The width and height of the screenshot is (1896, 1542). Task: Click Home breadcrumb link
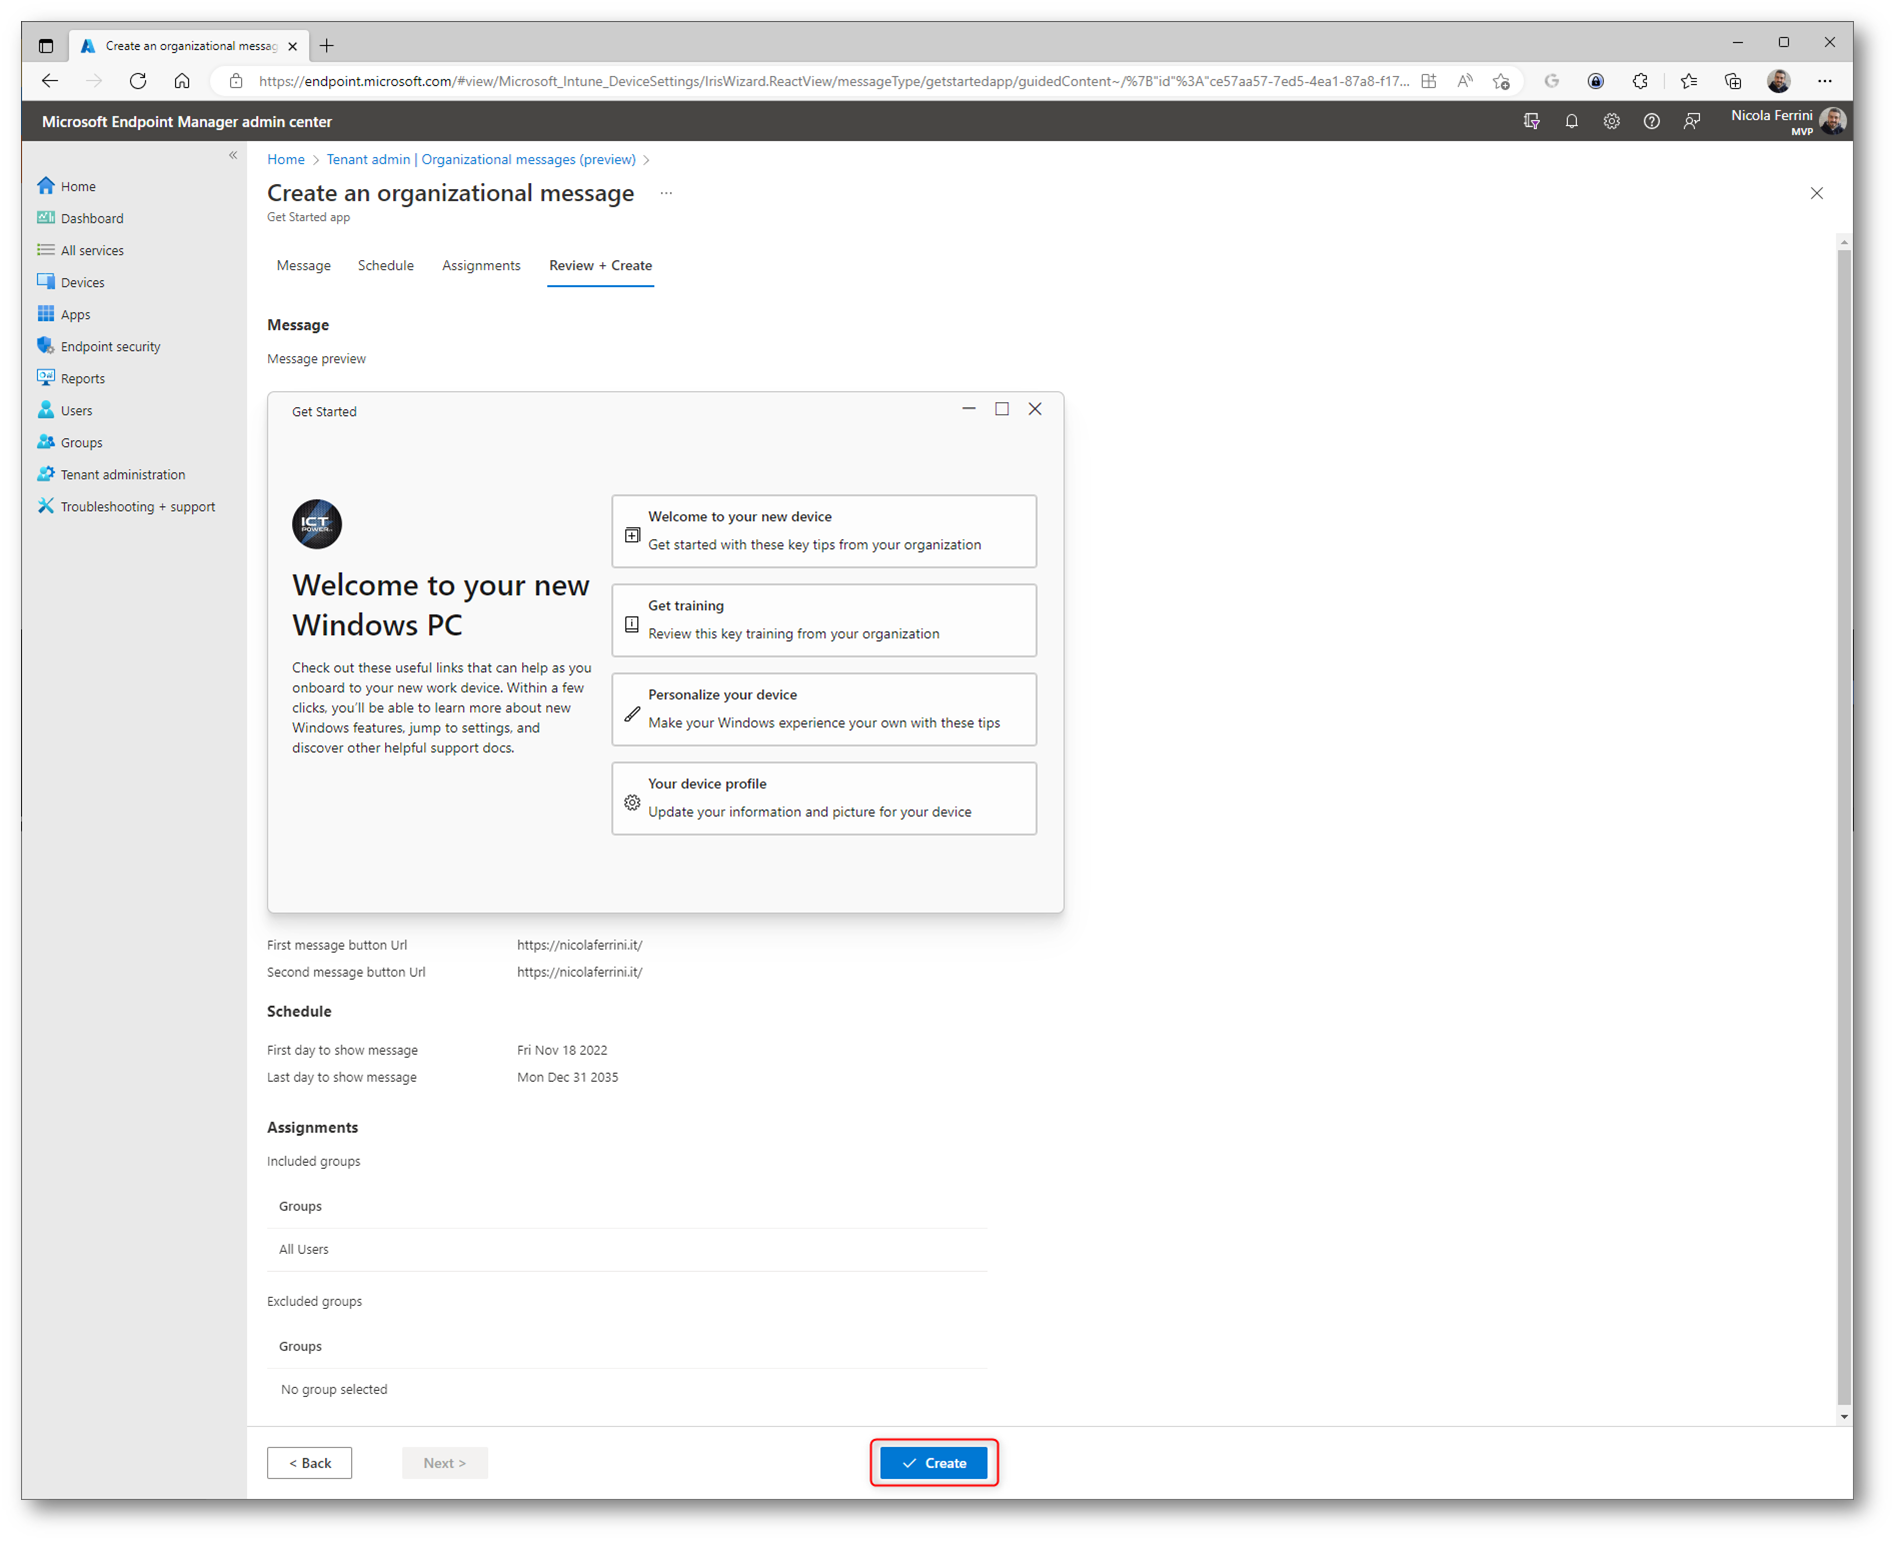pos(286,160)
